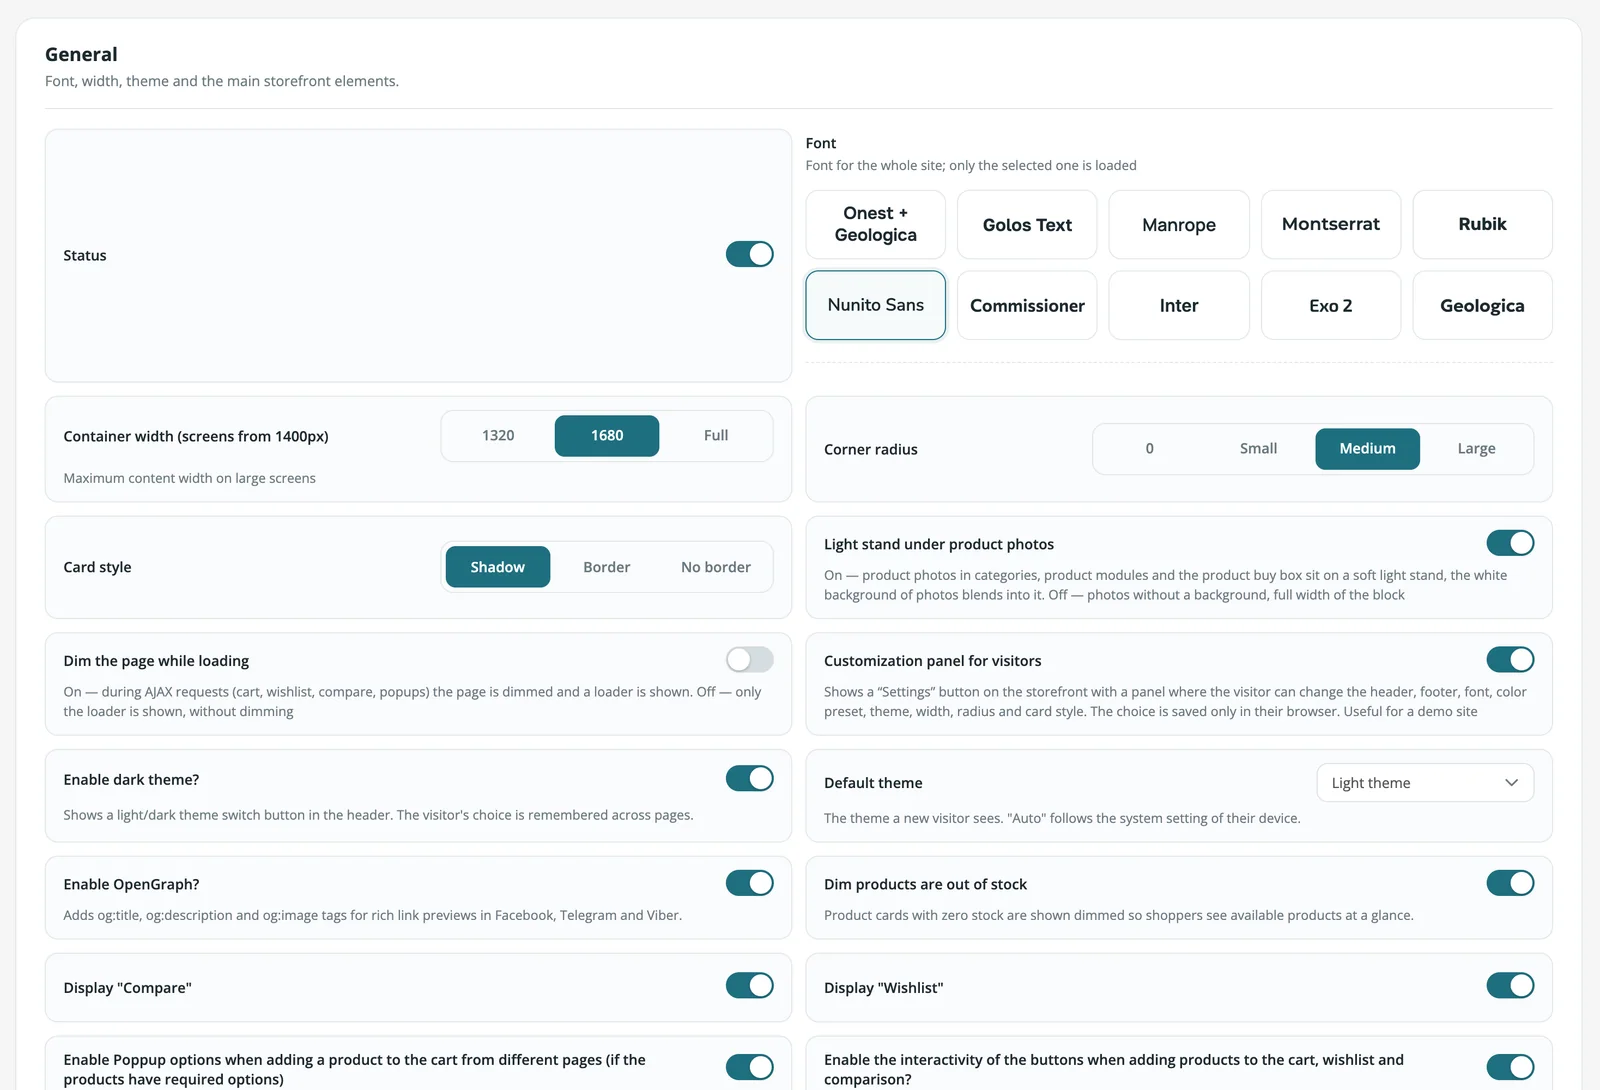Toggle Light stand under product photos
This screenshot has height=1090, width=1600.
tap(1510, 543)
